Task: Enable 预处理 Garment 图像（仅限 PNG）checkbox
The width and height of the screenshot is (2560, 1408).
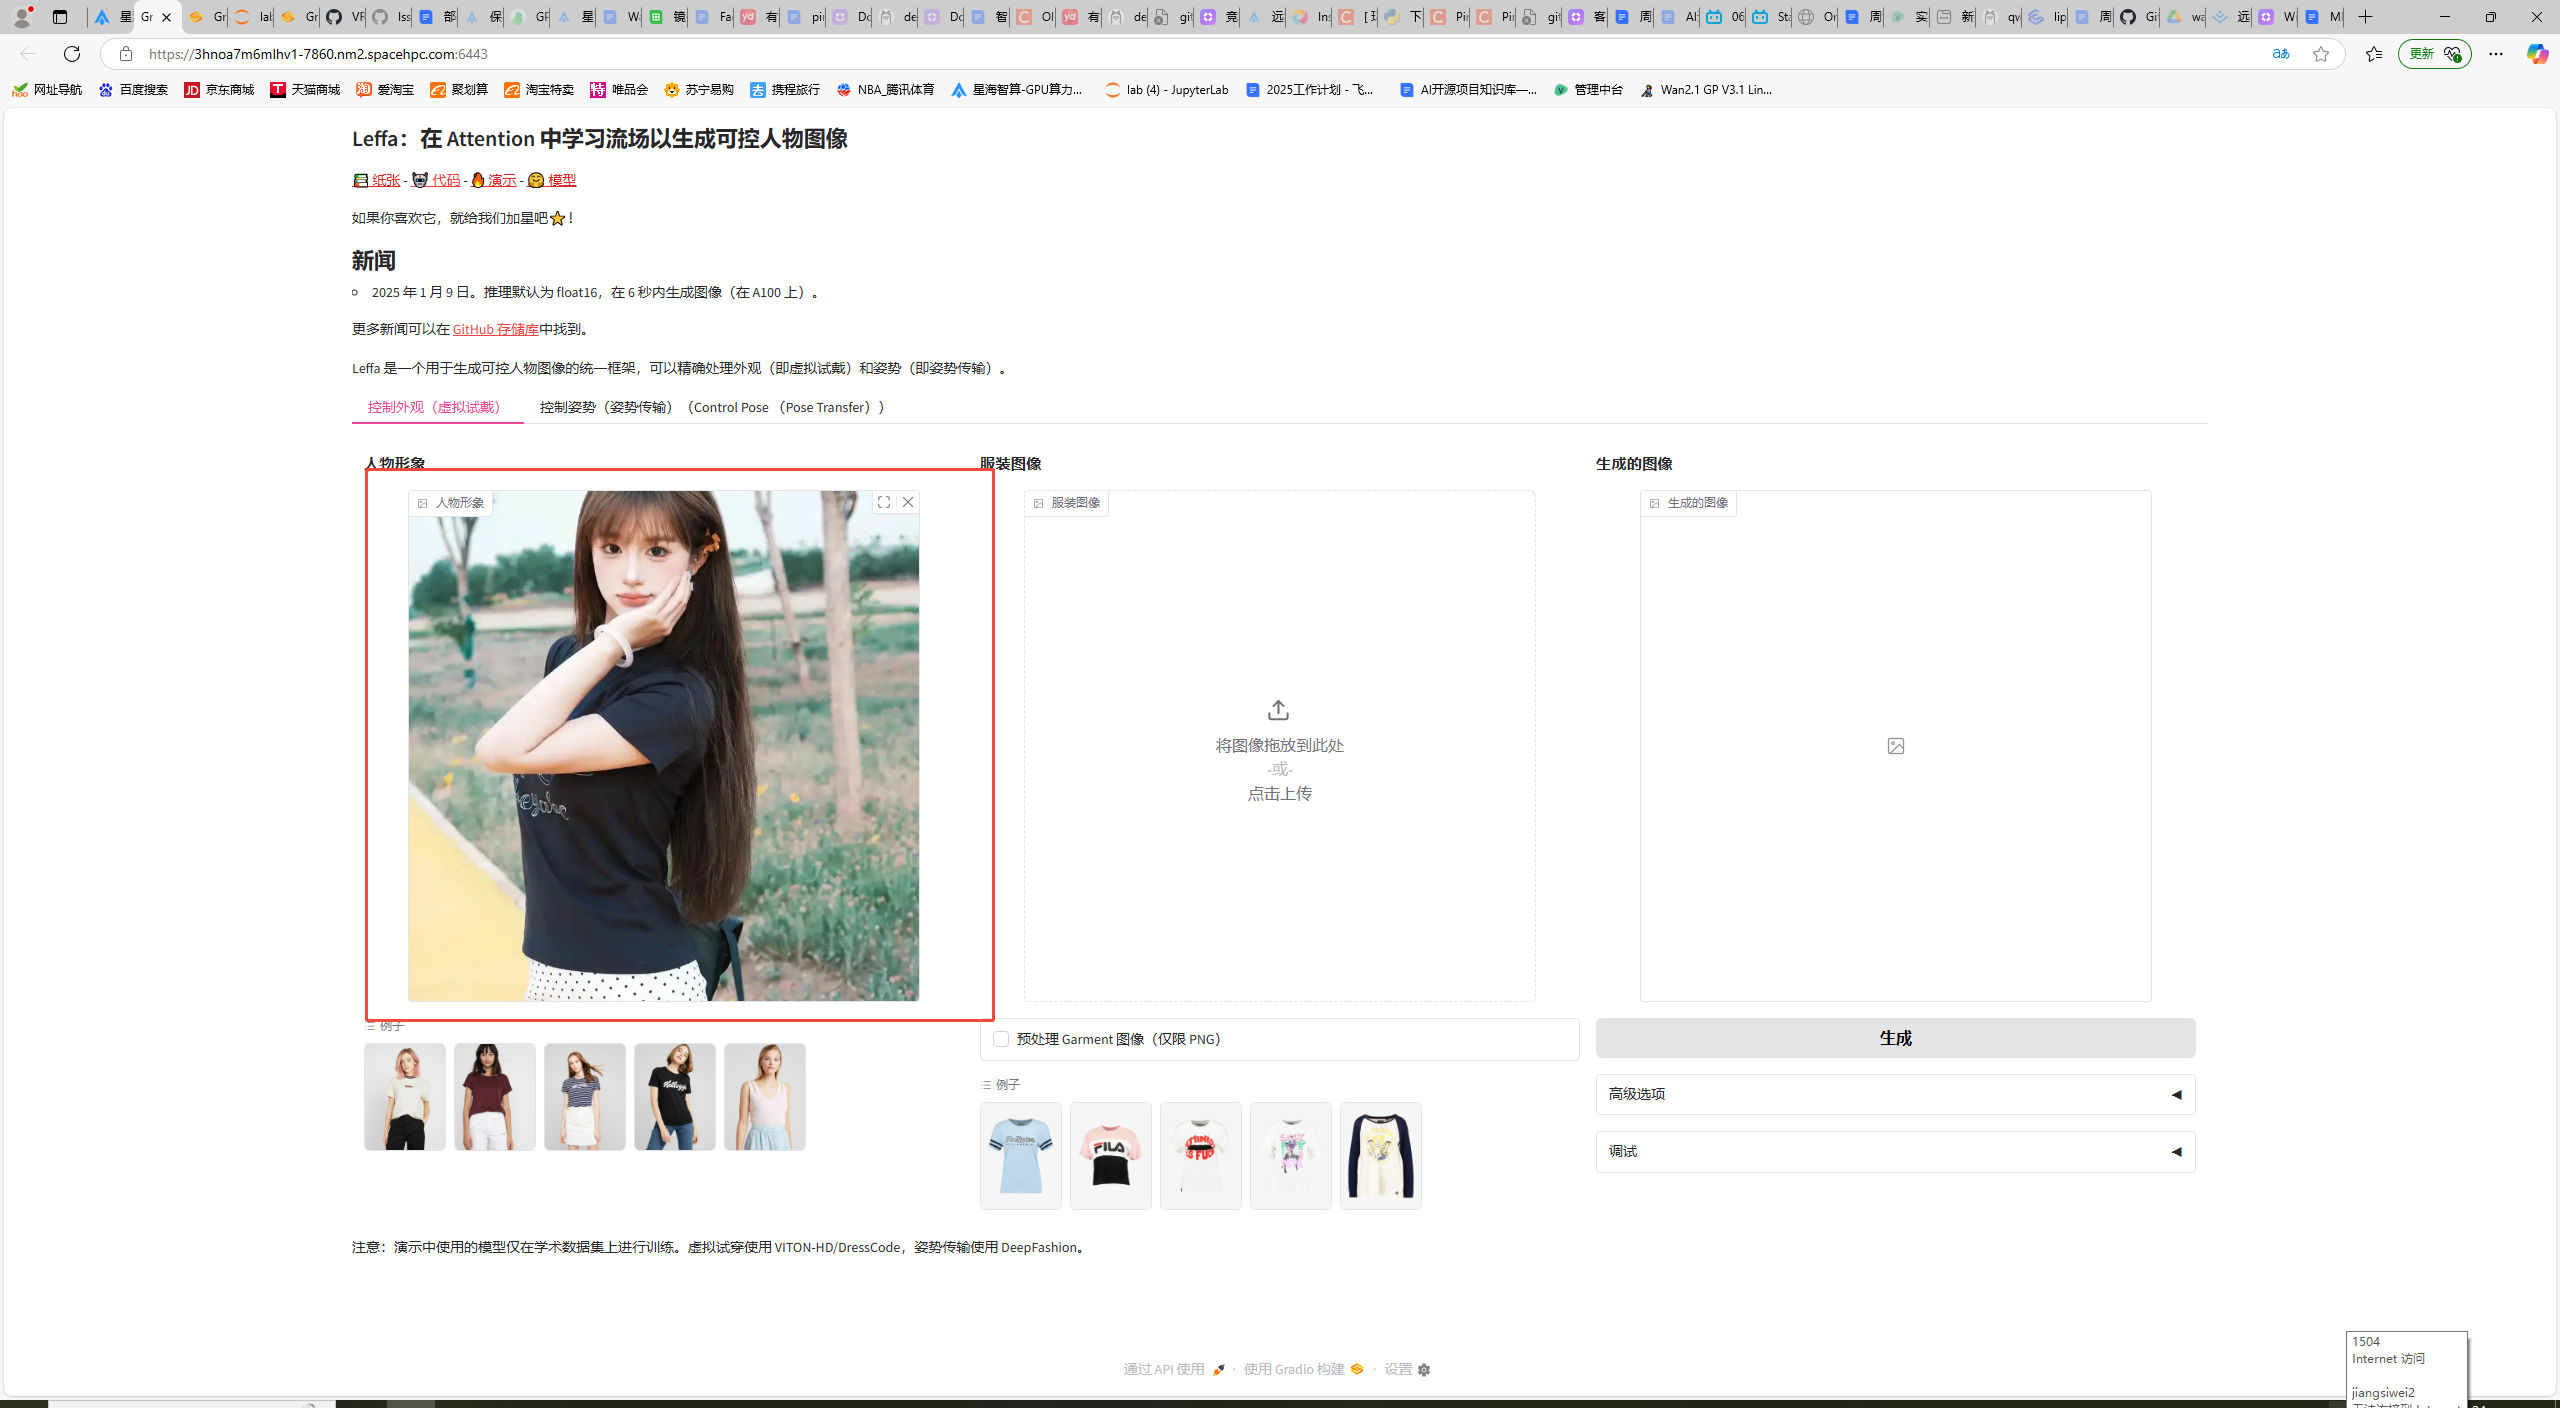Action: (1001, 1039)
